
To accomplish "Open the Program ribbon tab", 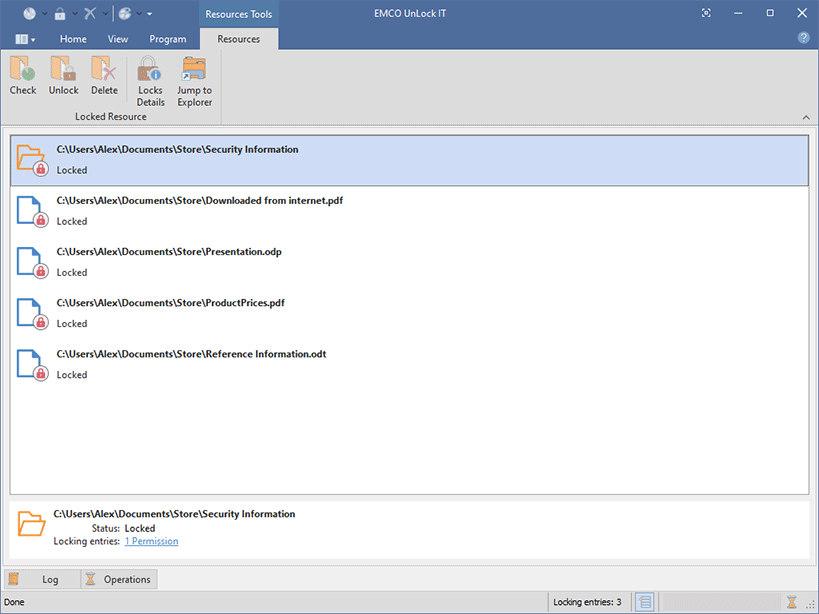I will [167, 39].
